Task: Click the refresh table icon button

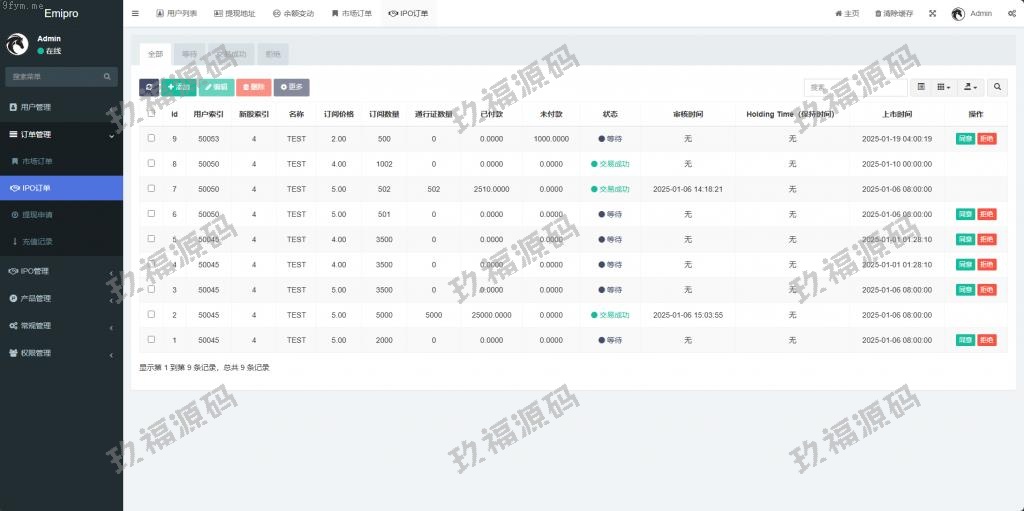Action: click(149, 88)
